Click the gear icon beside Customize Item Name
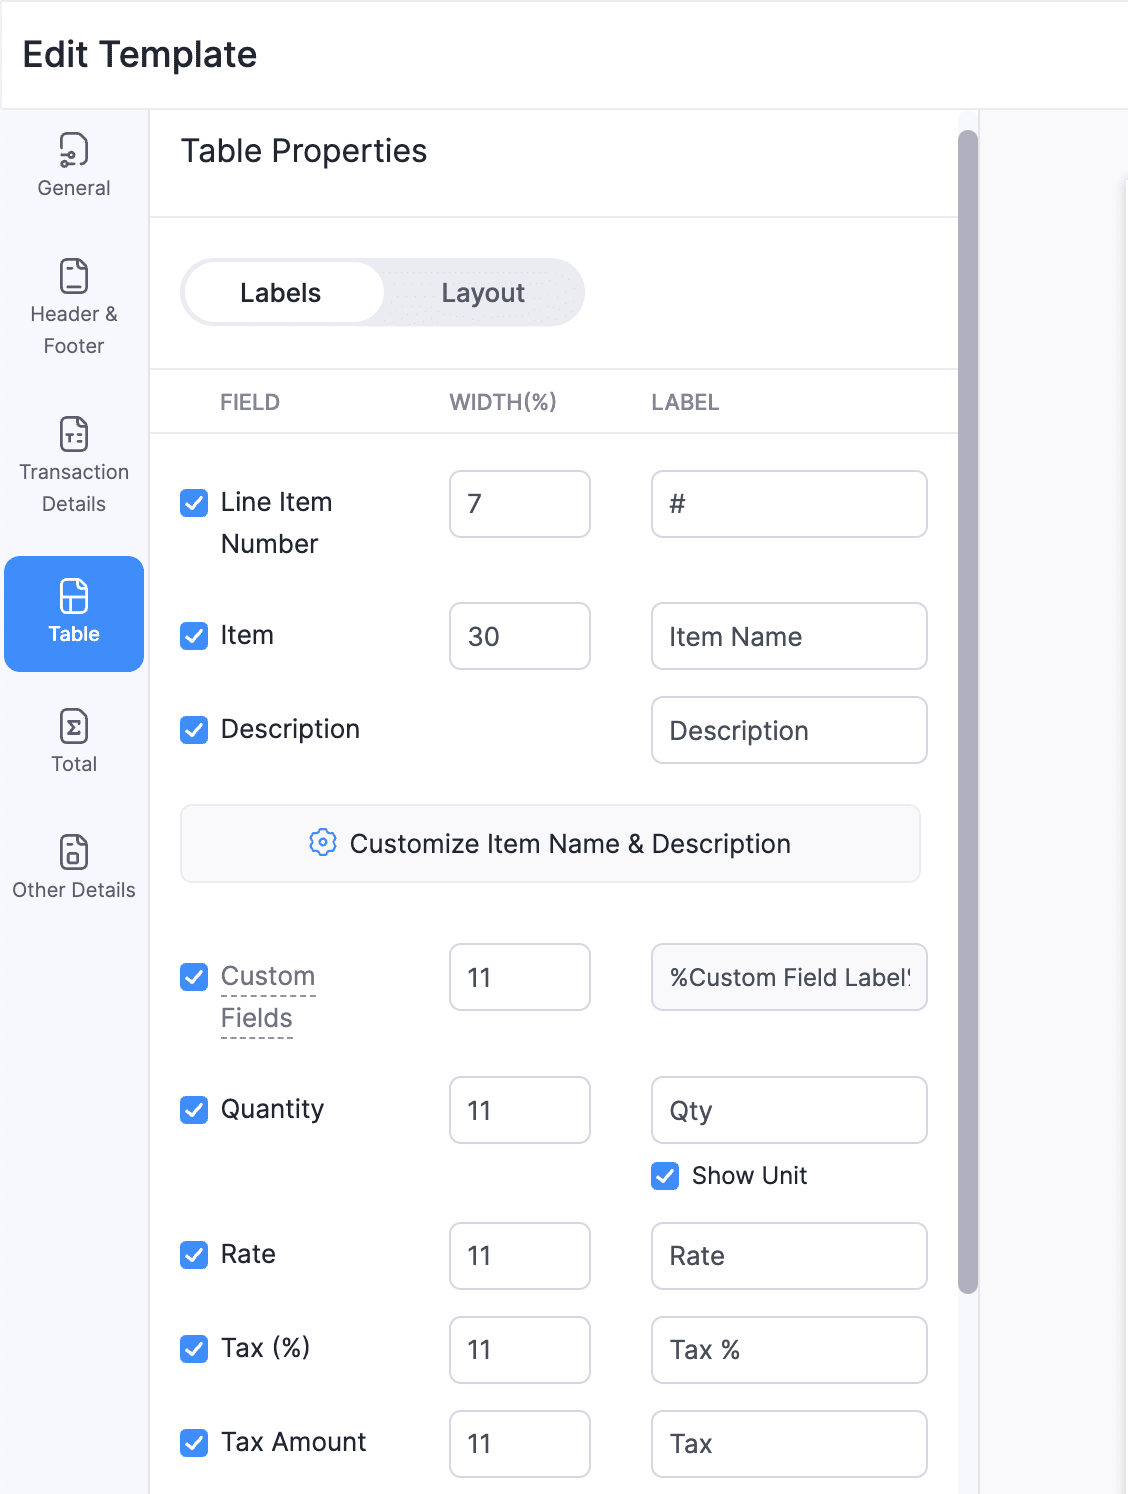The width and height of the screenshot is (1128, 1494). click(x=322, y=843)
